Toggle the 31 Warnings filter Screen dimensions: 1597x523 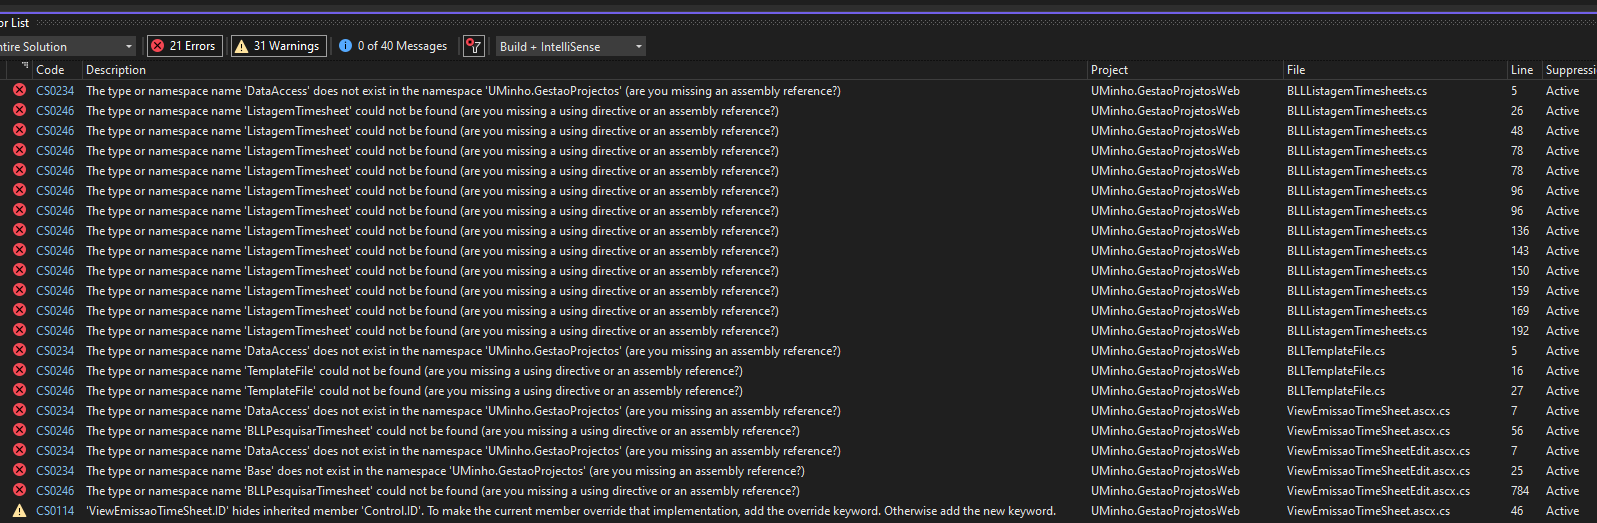click(x=278, y=46)
